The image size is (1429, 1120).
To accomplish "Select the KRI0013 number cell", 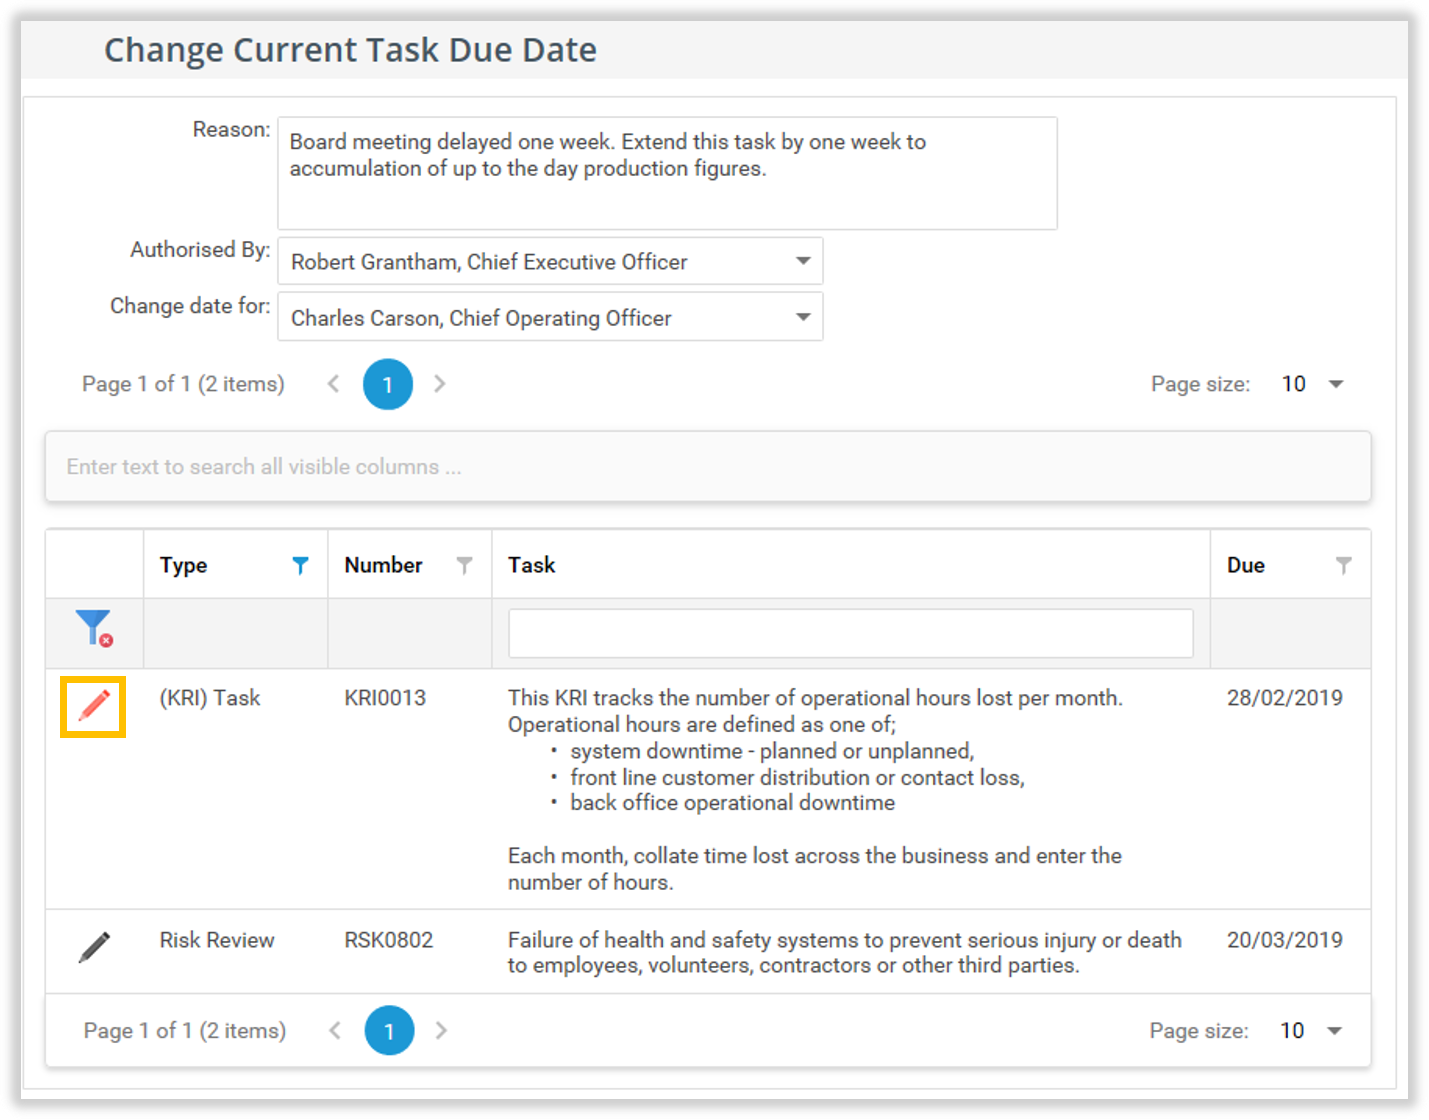I will (x=385, y=698).
